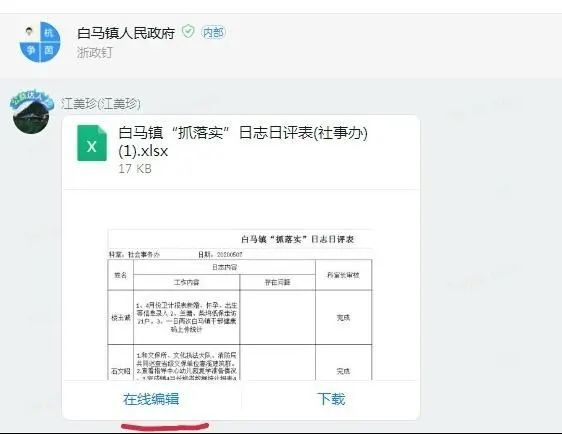Open 江美珍's round profile avatar

[31, 112]
